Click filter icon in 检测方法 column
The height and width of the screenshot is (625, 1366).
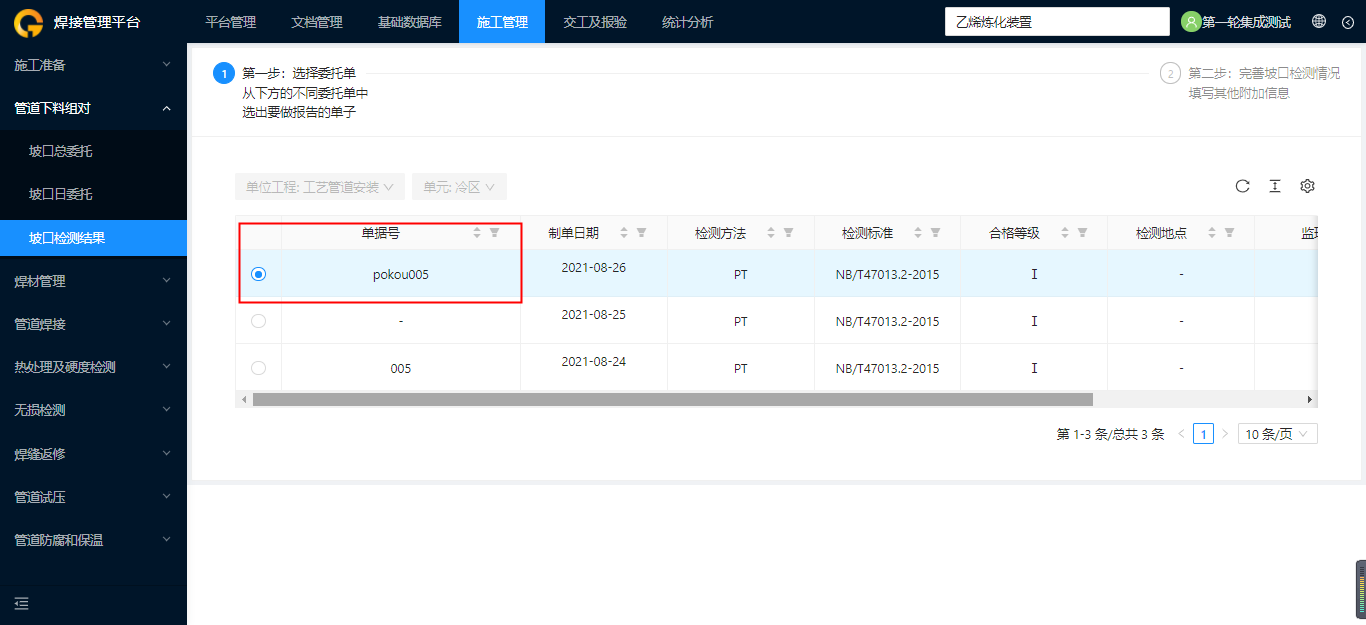point(788,233)
